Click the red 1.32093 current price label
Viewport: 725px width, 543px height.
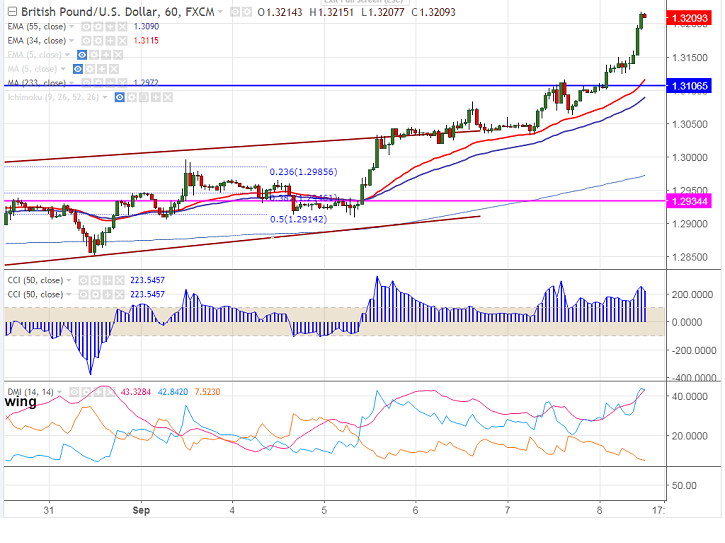pos(689,18)
